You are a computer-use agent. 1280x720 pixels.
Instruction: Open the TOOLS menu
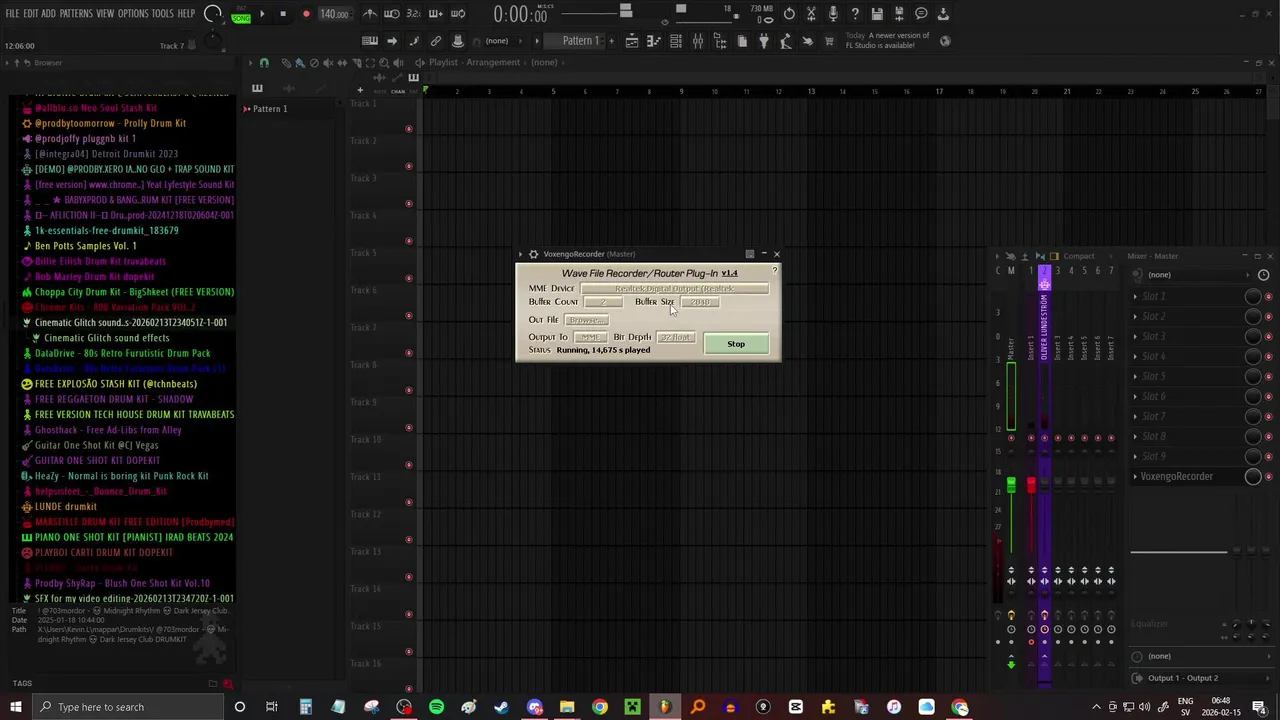point(163,14)
